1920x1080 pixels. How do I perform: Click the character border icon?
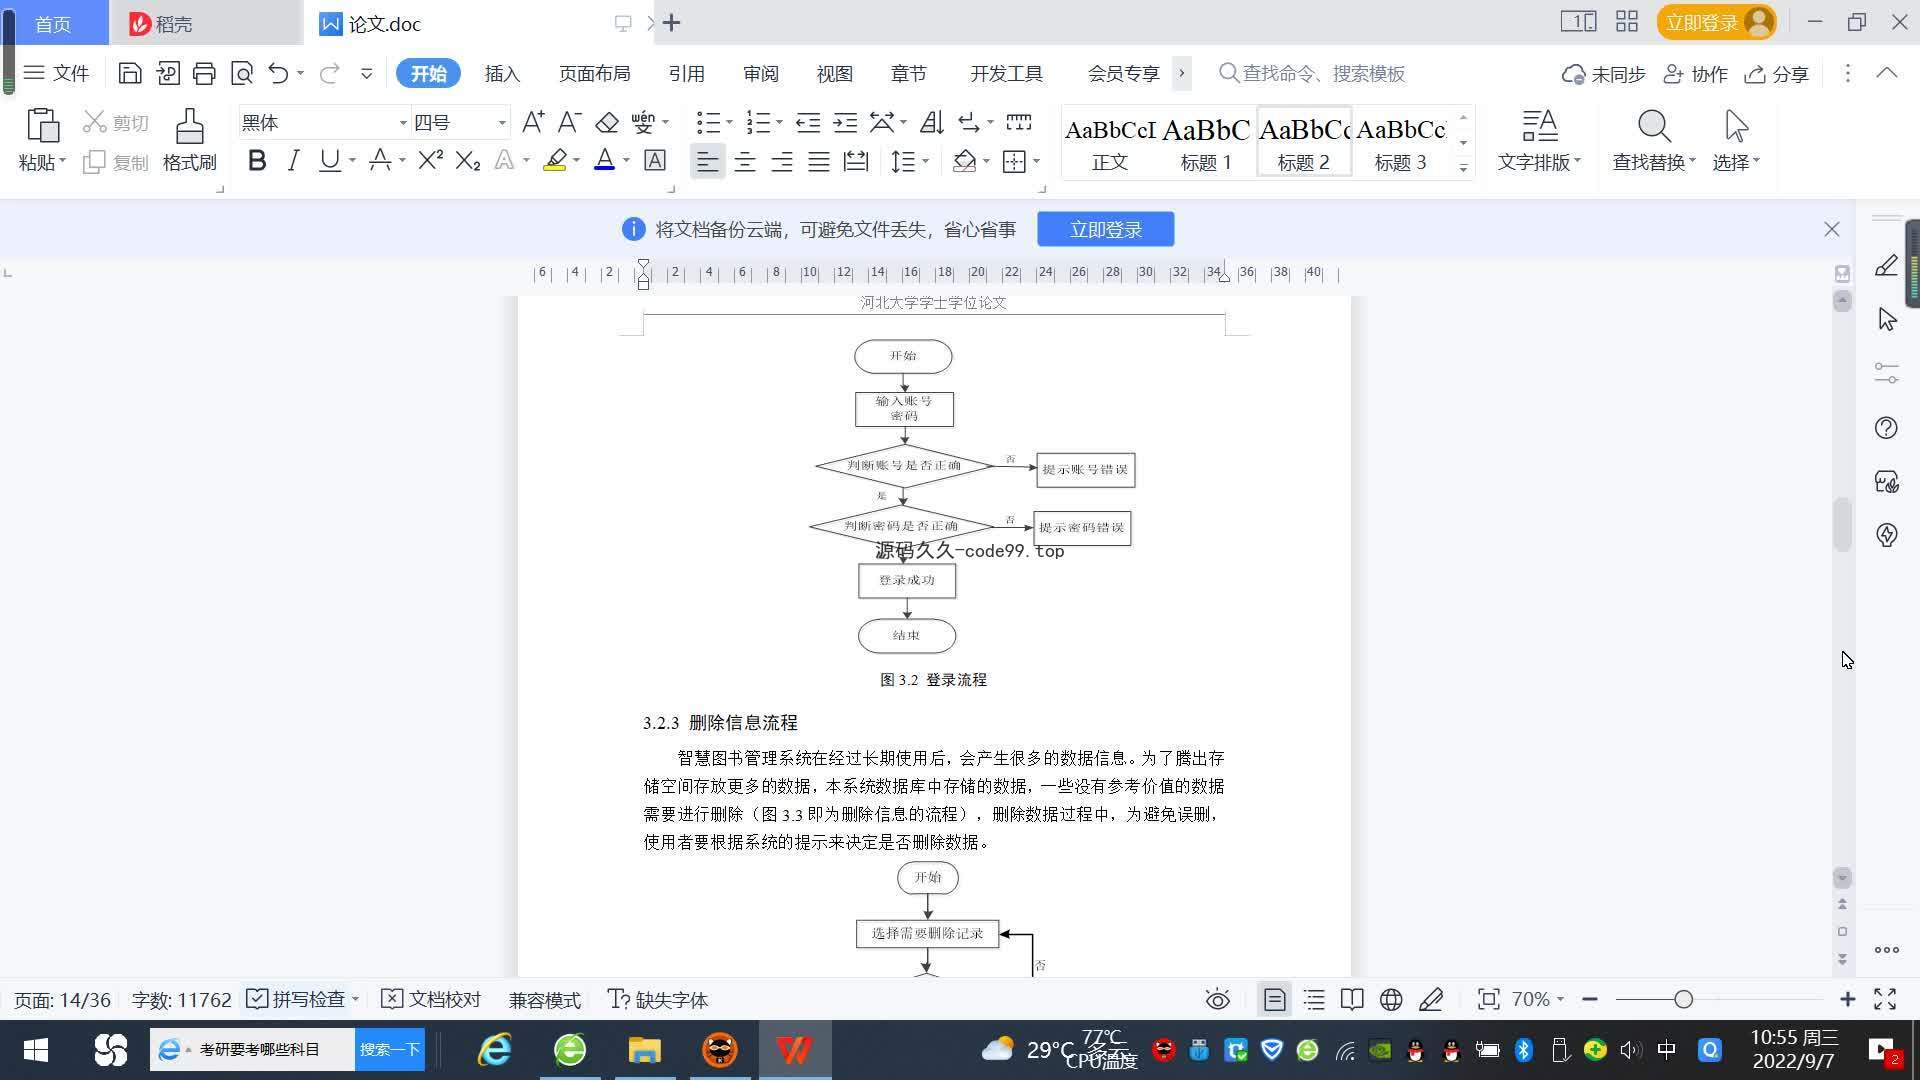coord(655,160)
